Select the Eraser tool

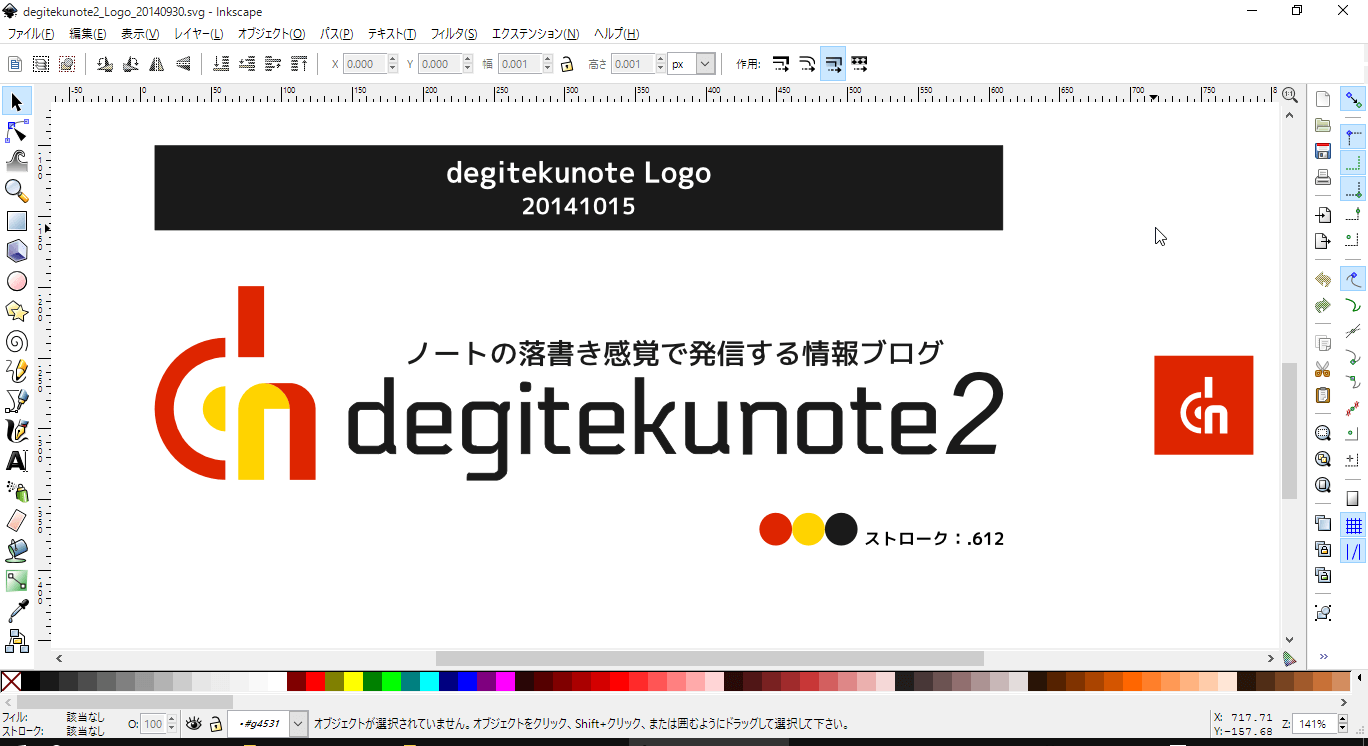coord(17,521)
